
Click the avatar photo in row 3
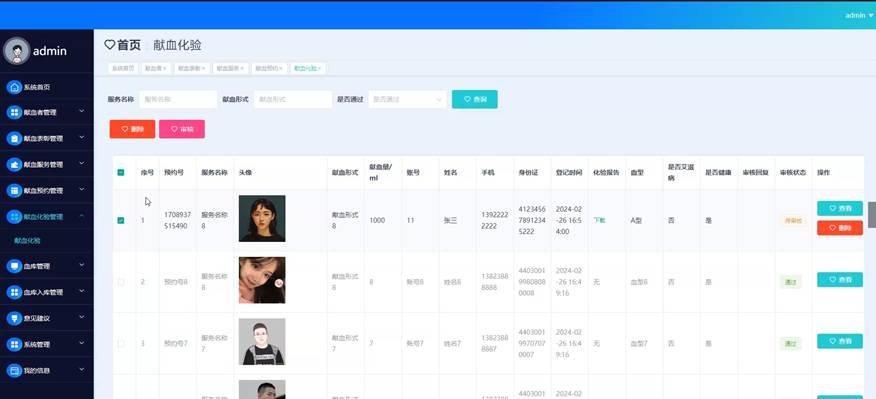pos(262,341)
